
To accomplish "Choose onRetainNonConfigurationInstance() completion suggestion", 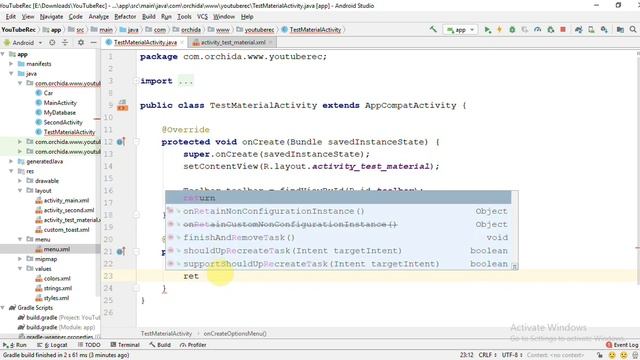I will (x=338, y=211).
